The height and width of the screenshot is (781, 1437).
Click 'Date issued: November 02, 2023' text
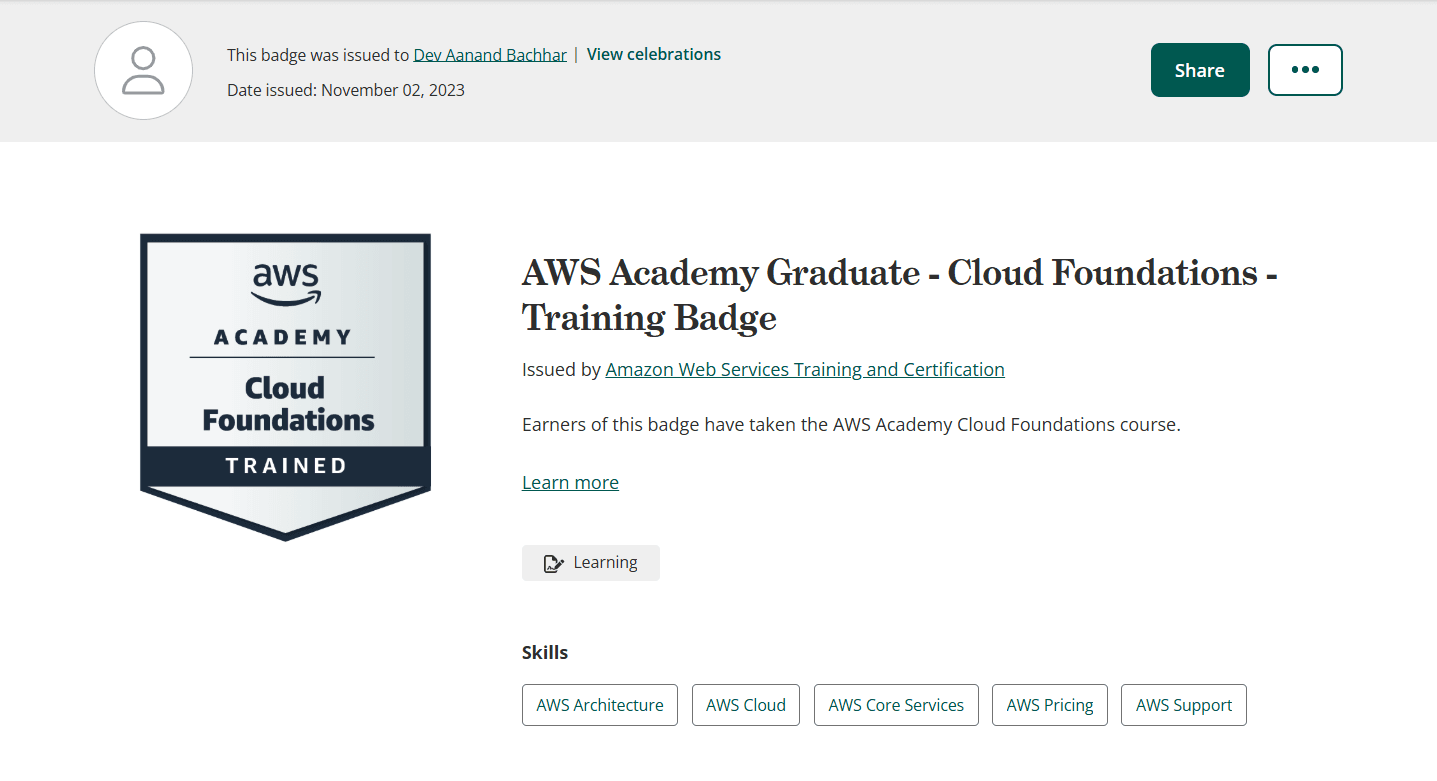[x=346, y=90]
